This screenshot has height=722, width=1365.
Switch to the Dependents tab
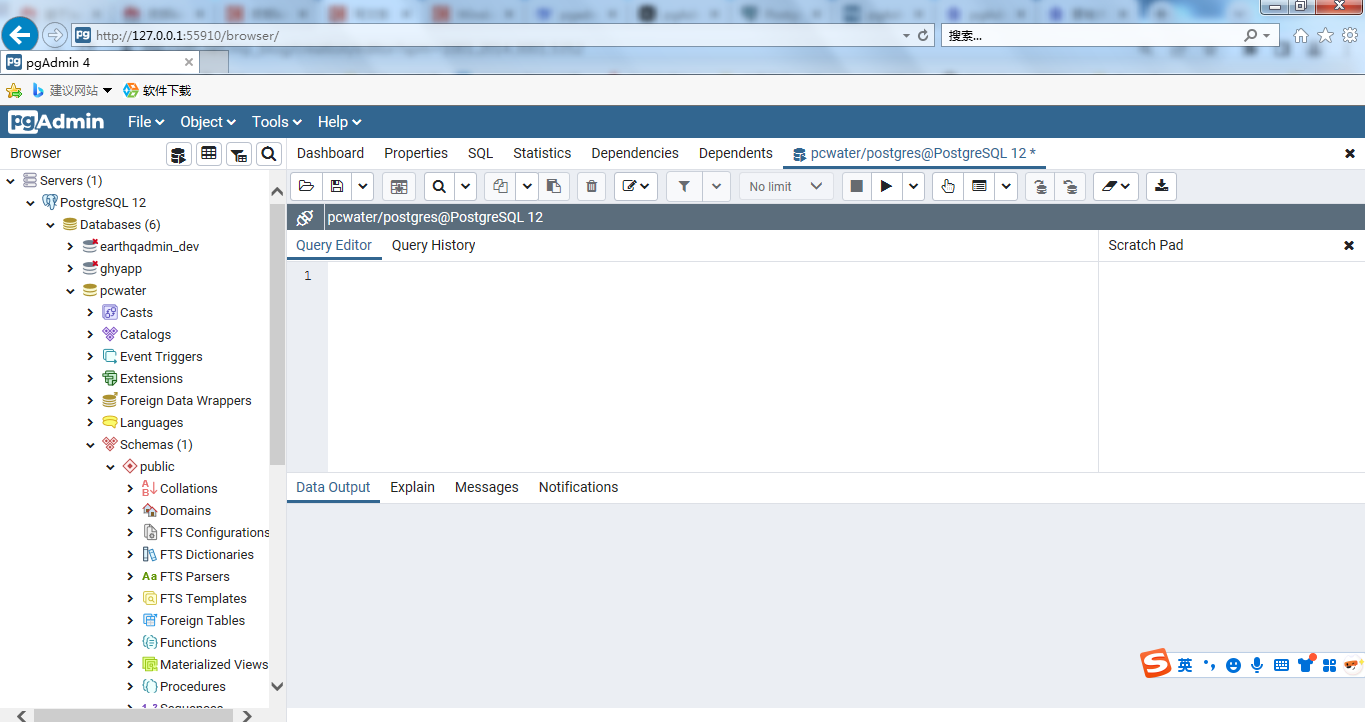pos(736,153)
